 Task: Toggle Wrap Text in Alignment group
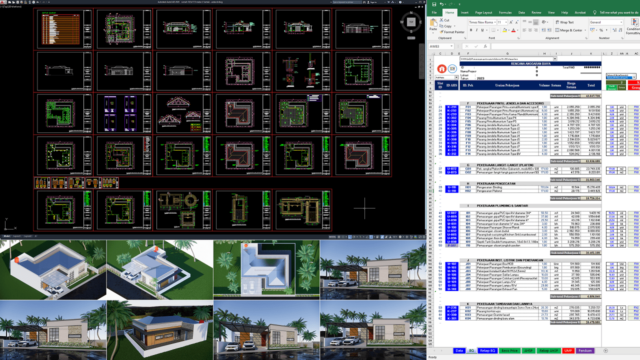pyautogui.click(x=564, y=22)
